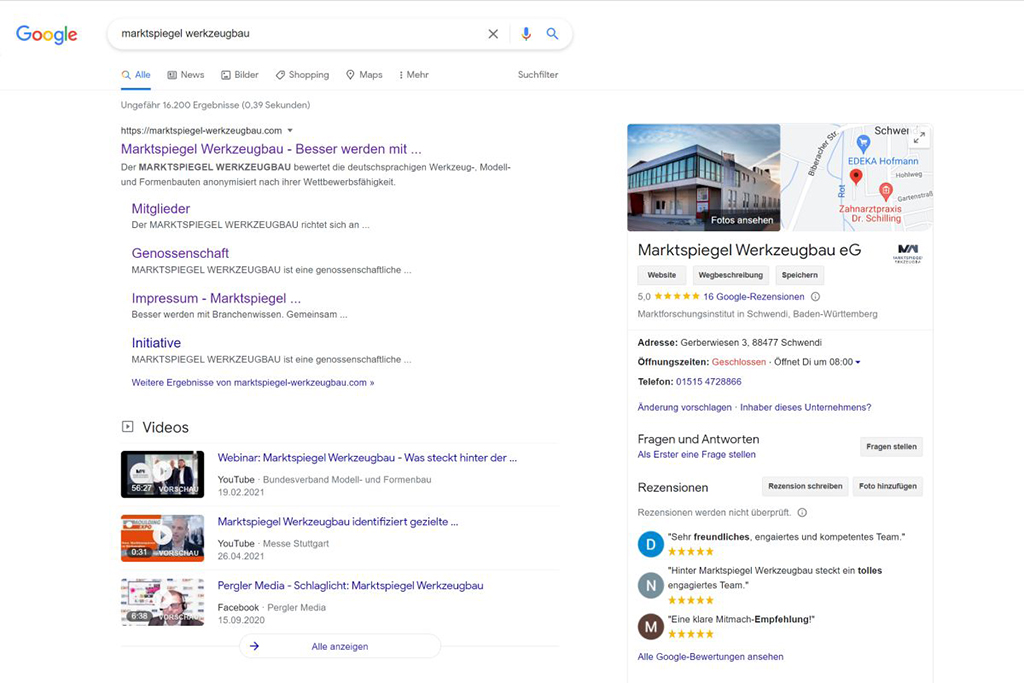
Task: Click the Wegbeschreibung button
Action: [731, 276]
